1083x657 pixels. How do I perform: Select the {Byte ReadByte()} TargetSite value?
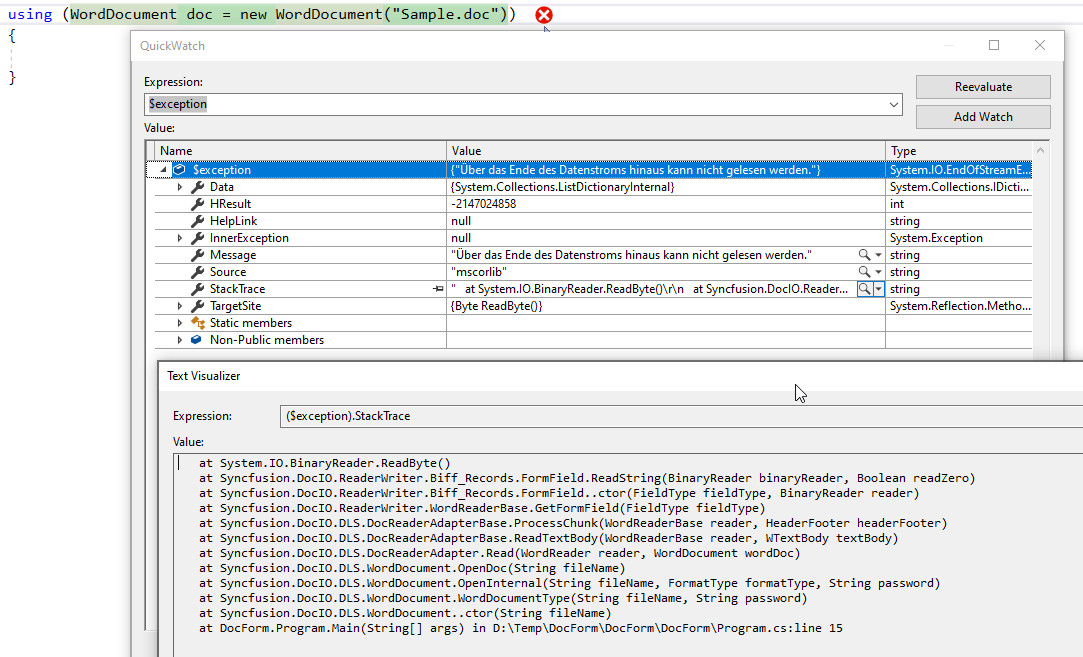point(496,306)
